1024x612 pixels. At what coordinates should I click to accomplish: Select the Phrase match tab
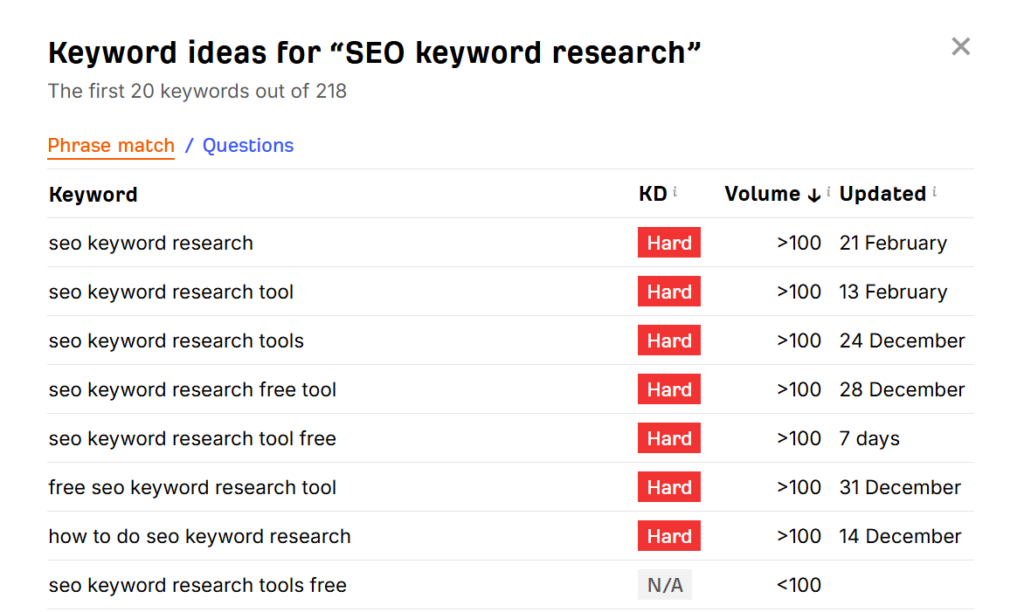111,146
